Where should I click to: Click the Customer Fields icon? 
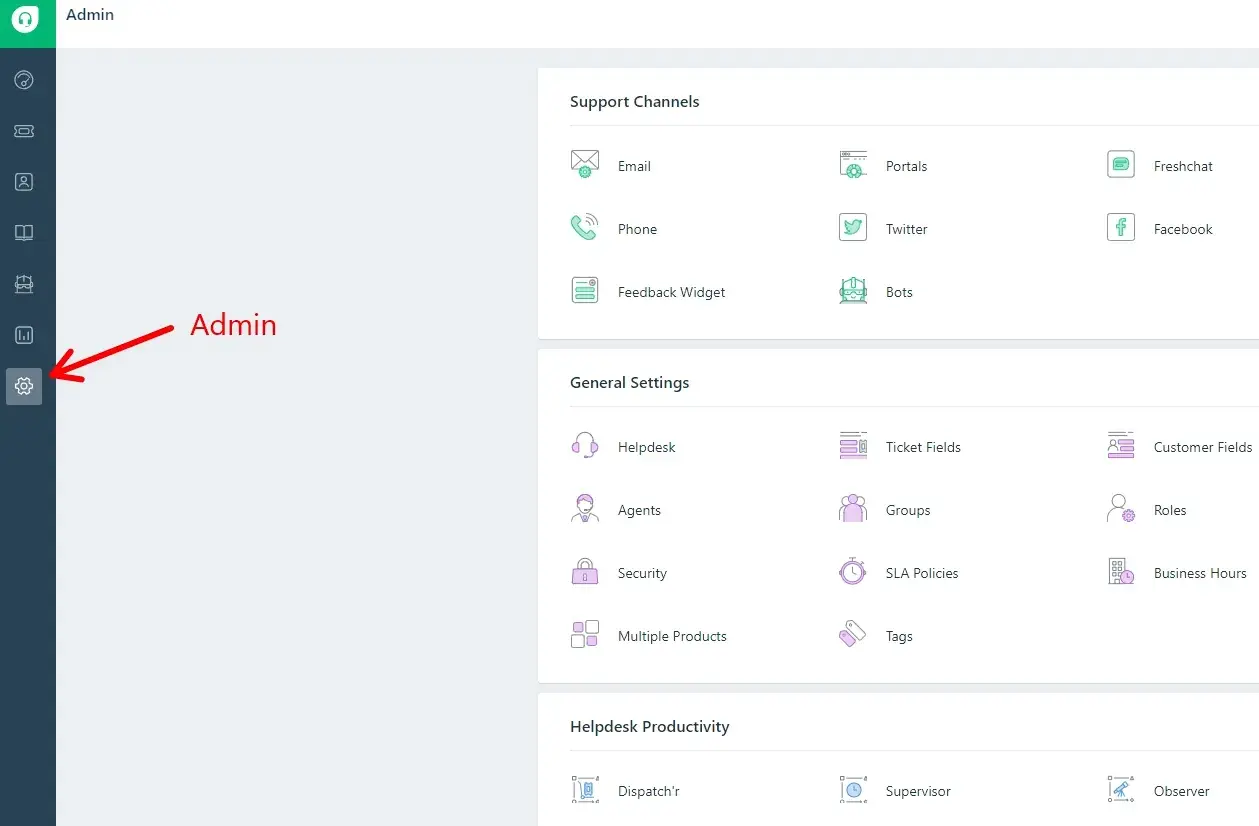pyautogui.click(x=1121, y=445)
